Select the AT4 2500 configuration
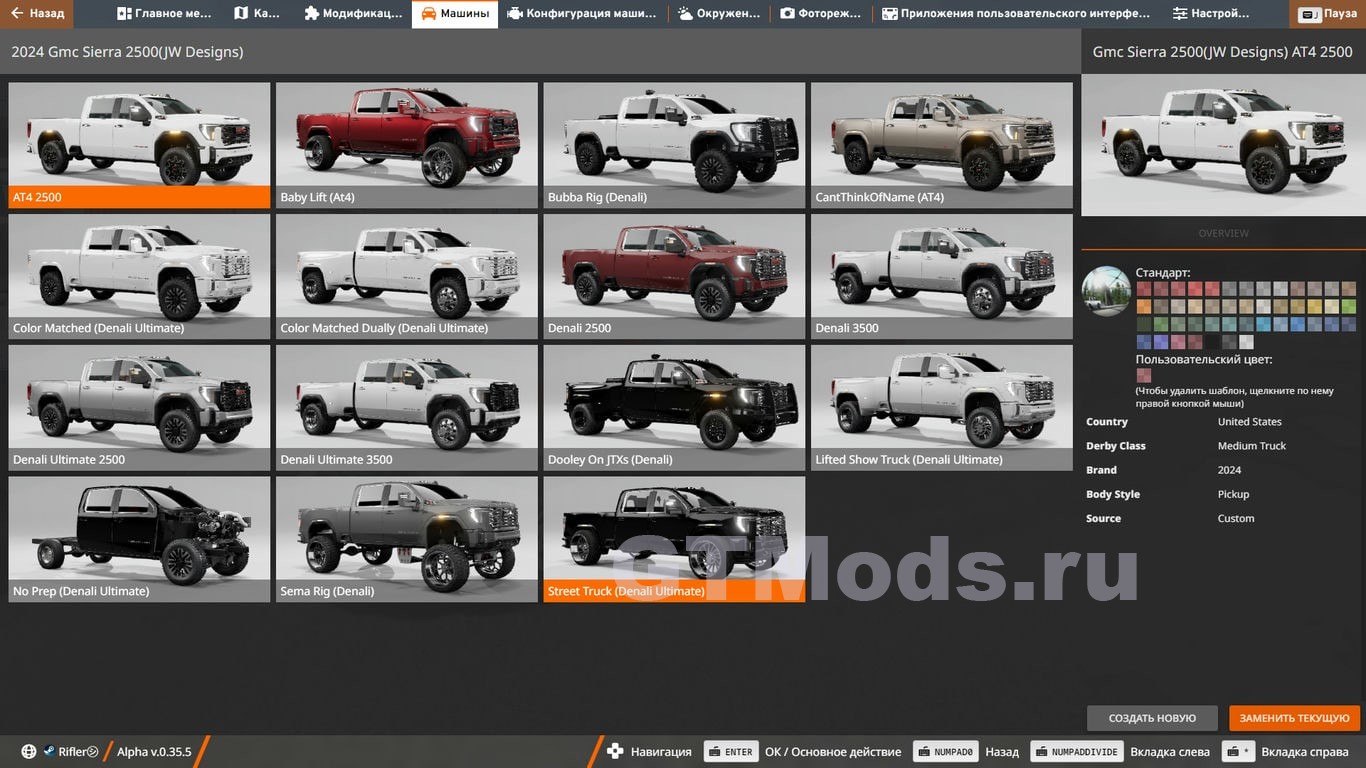Image resolution: width=1366 pixels, height=768 pixels. (x=139, y=145)
